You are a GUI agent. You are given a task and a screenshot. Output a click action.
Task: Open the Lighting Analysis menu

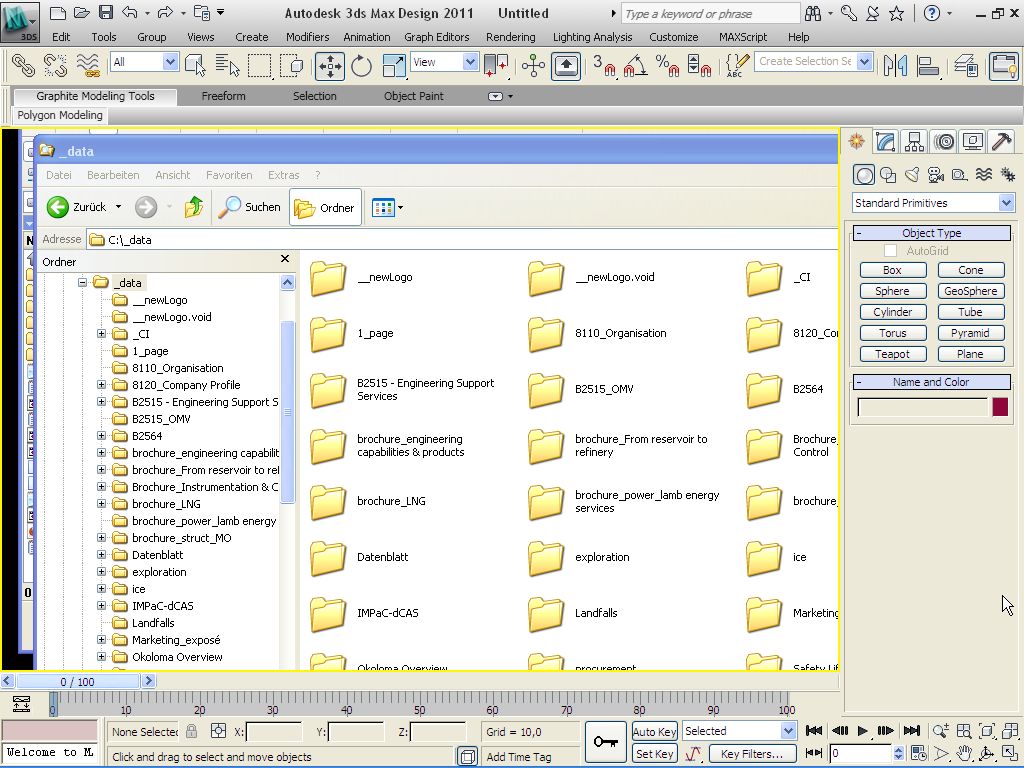click(x=592, y=37)
